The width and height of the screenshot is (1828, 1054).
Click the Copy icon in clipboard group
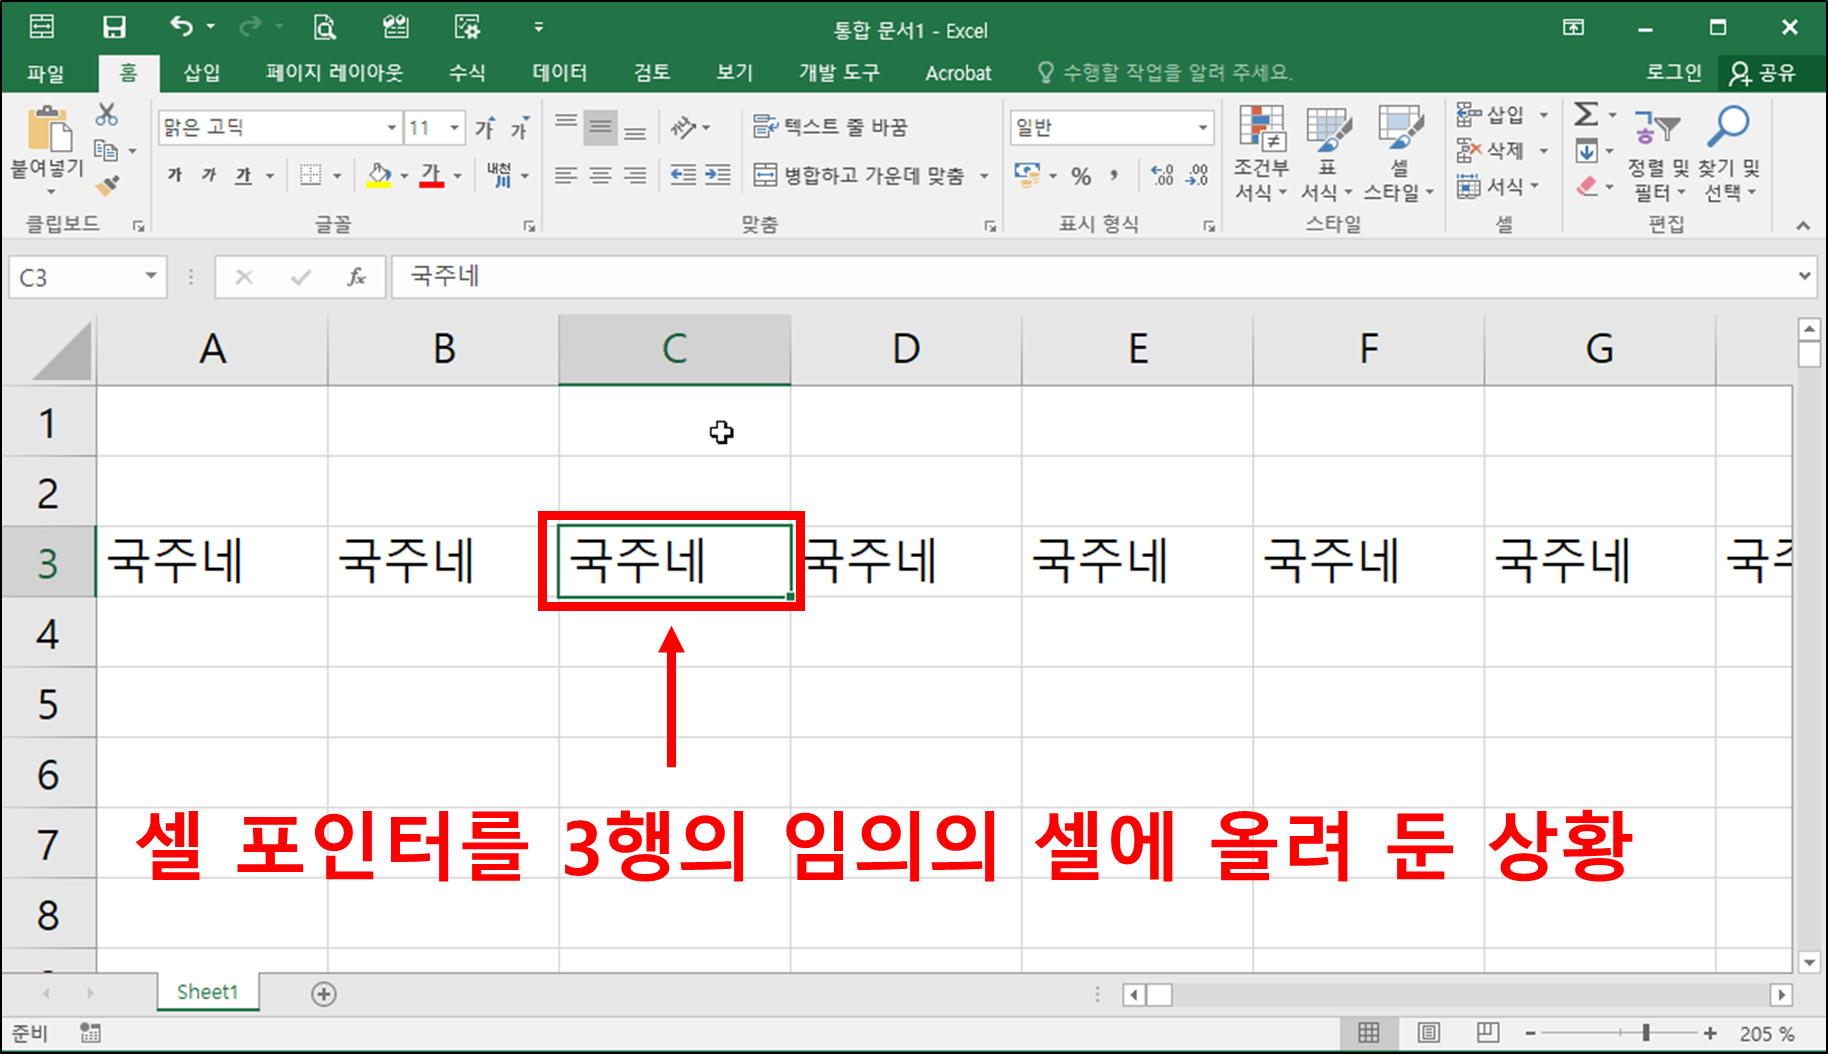click(106, 151)
